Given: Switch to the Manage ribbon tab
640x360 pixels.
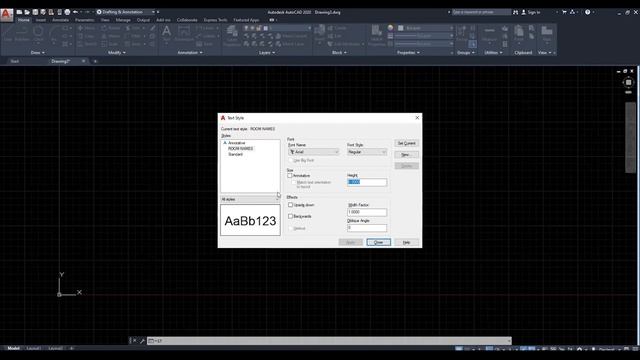Looking at the screenshot, I should (x=123, y=20).
